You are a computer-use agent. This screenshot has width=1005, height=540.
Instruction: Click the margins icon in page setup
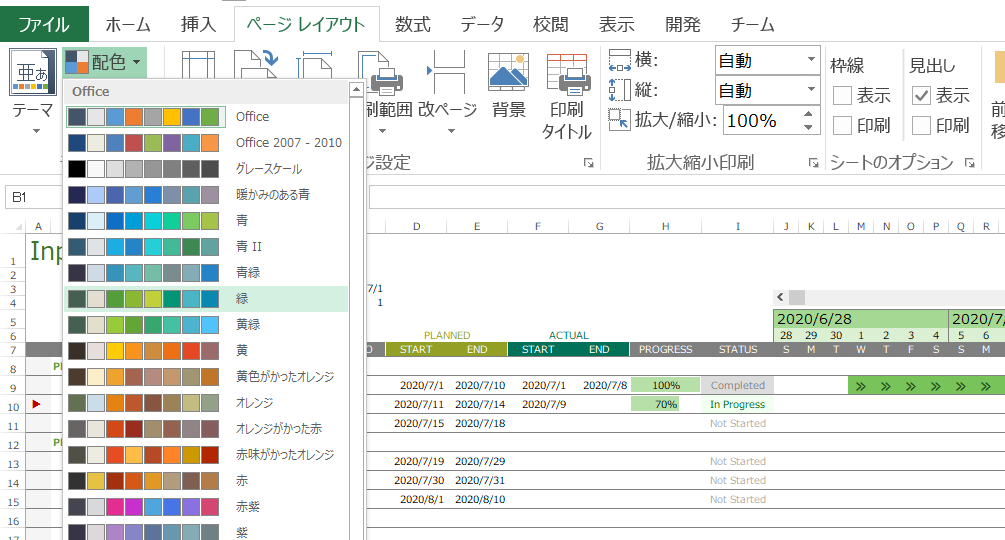[198, 65]
